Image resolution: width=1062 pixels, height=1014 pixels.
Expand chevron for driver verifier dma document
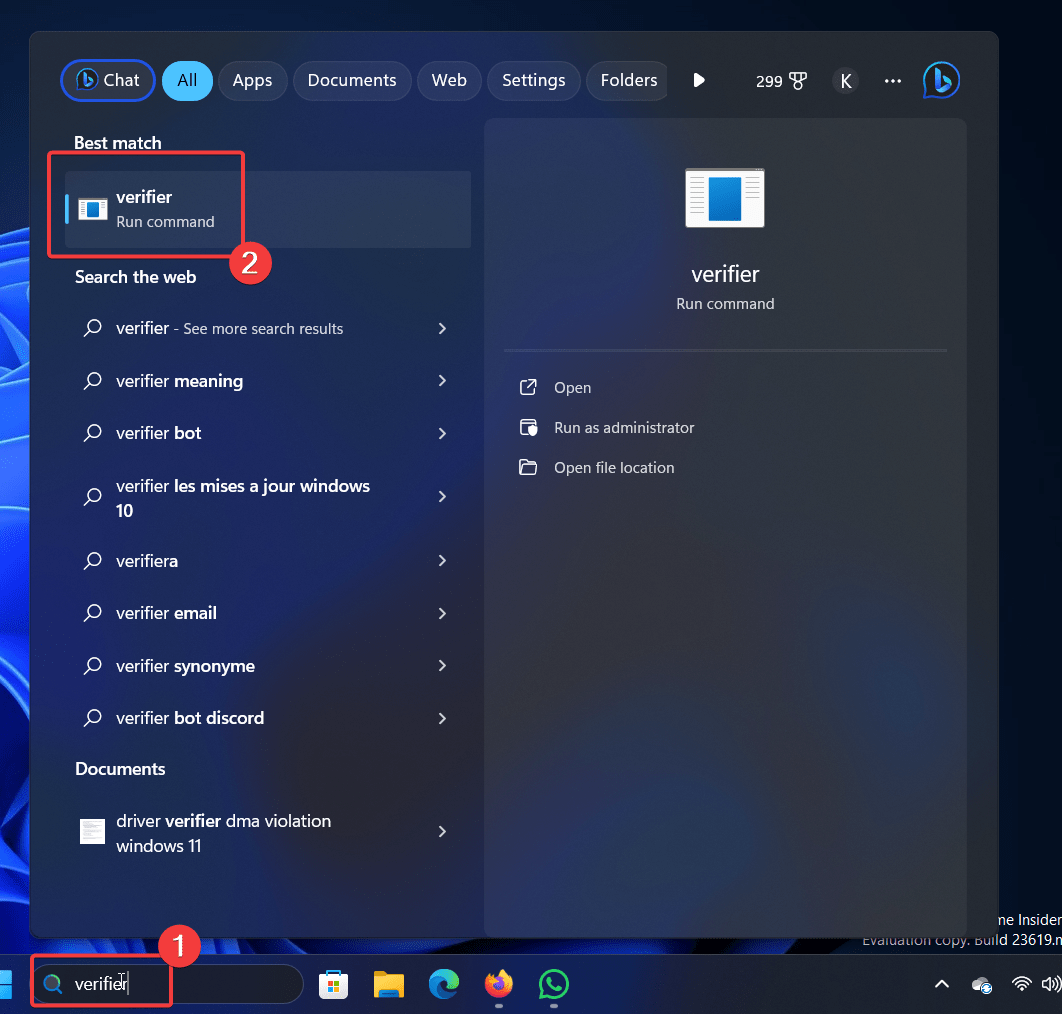tap(442, 832)
